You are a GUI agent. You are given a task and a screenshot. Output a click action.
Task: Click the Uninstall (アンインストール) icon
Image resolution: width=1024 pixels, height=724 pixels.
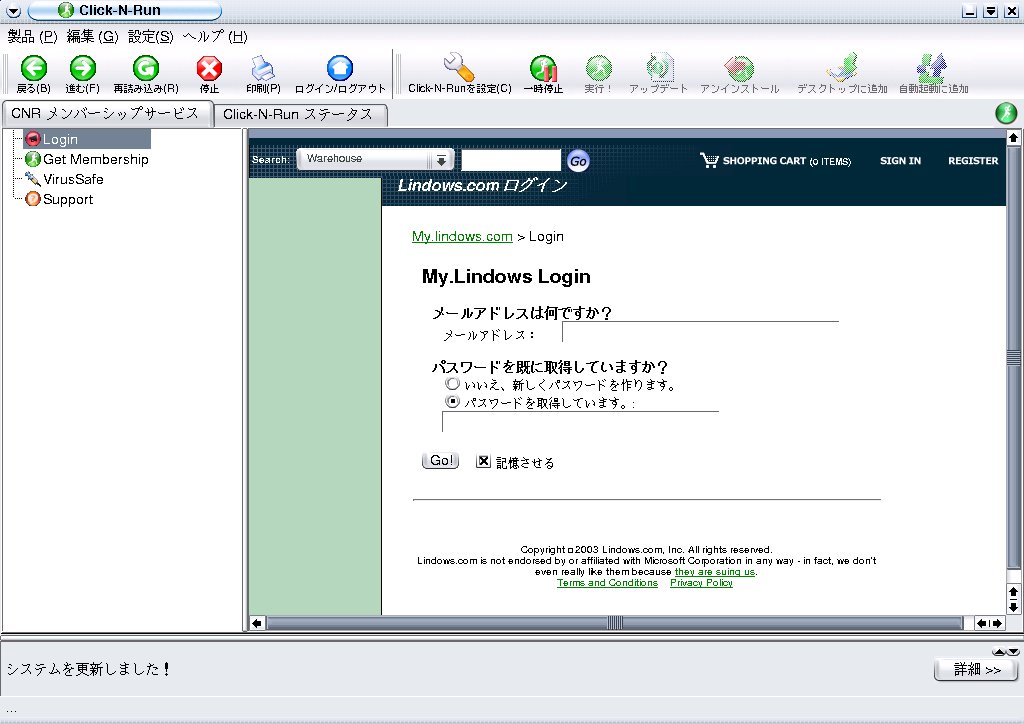pos(739,68)
